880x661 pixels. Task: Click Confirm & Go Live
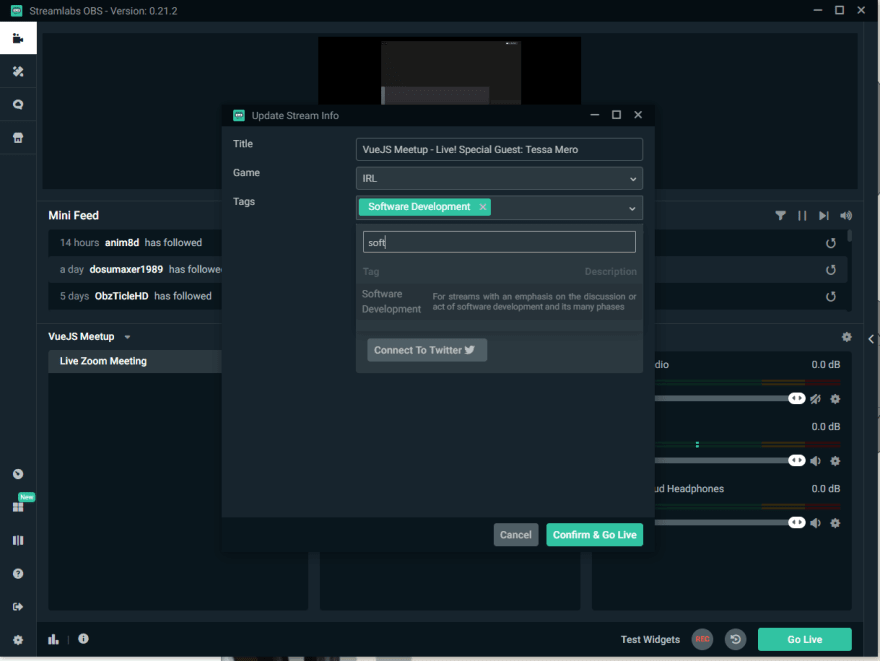pyautogui.click(x=594, y=535)
